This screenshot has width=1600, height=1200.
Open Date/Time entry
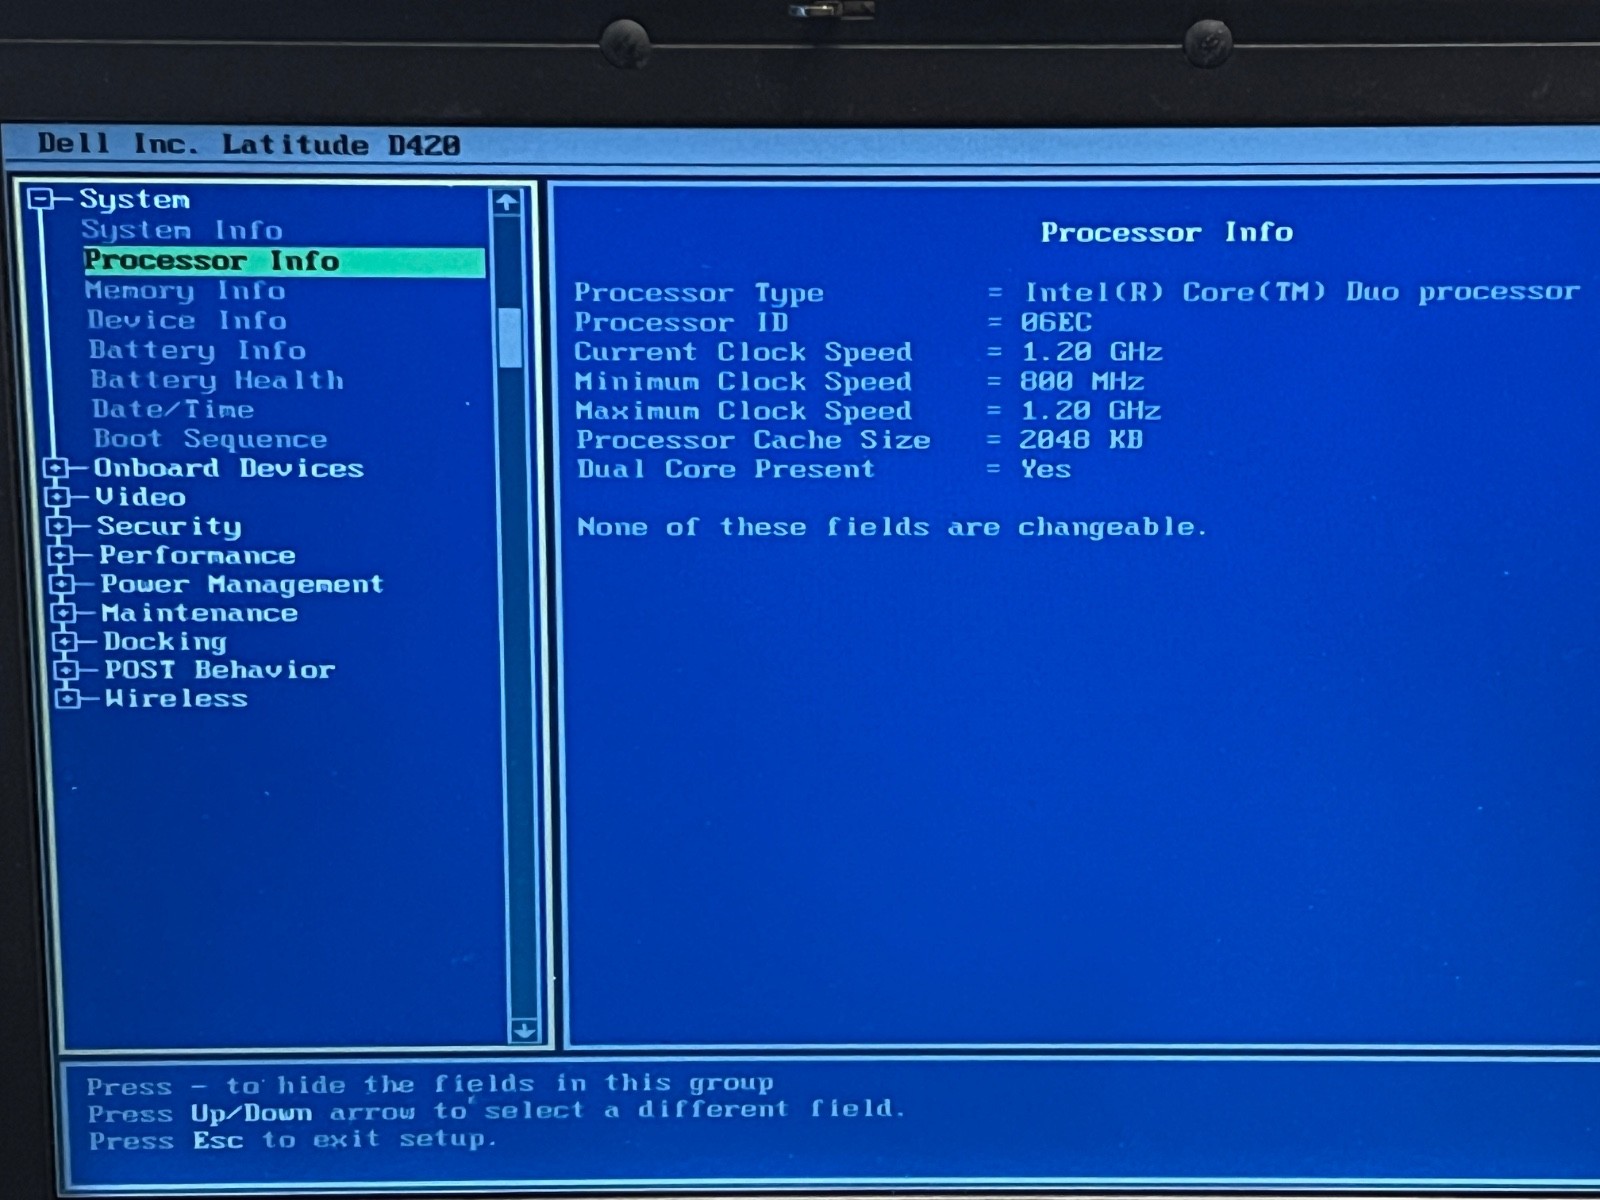173,409
